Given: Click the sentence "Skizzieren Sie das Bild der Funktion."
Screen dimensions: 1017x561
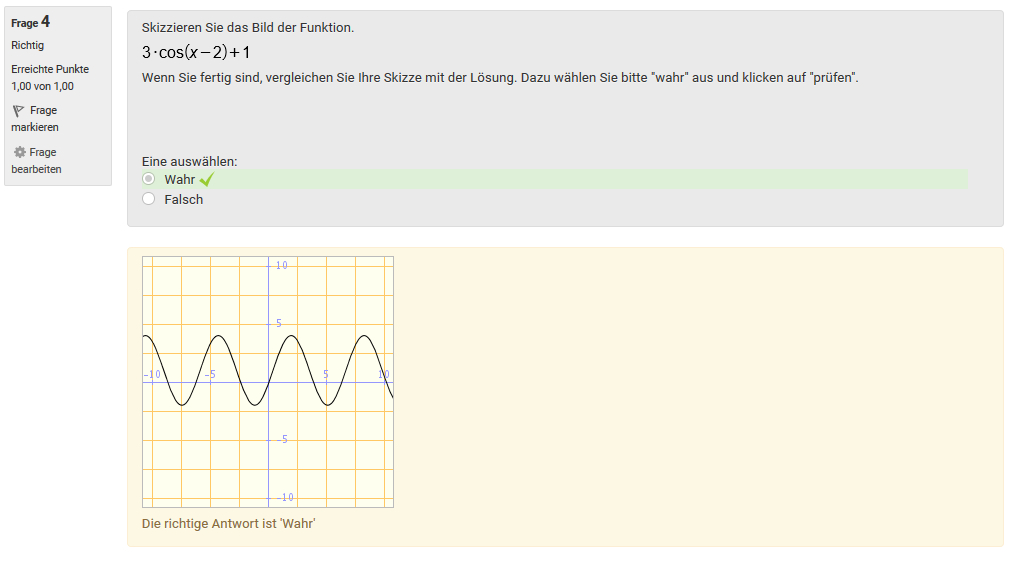Looking at the screenshot, I should (248, 27).
